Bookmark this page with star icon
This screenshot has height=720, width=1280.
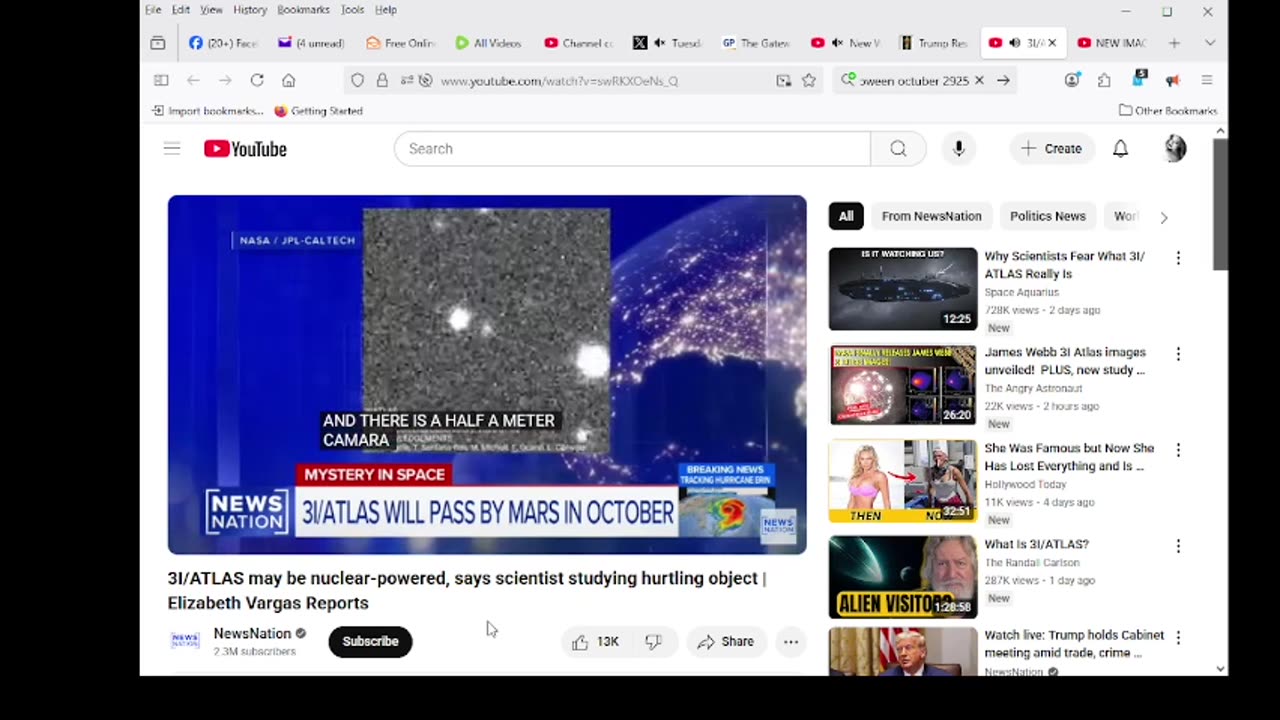pos(809,80)
